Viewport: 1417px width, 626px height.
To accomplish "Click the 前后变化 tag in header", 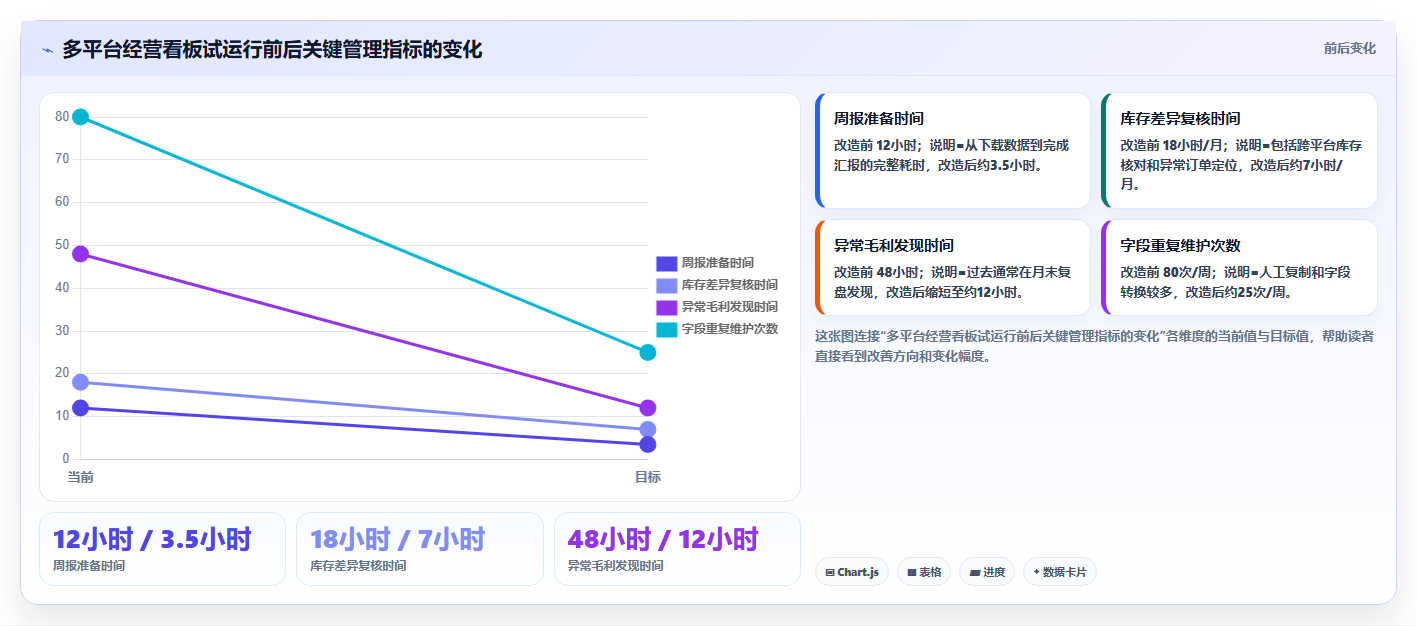I will coord(1349,48).
